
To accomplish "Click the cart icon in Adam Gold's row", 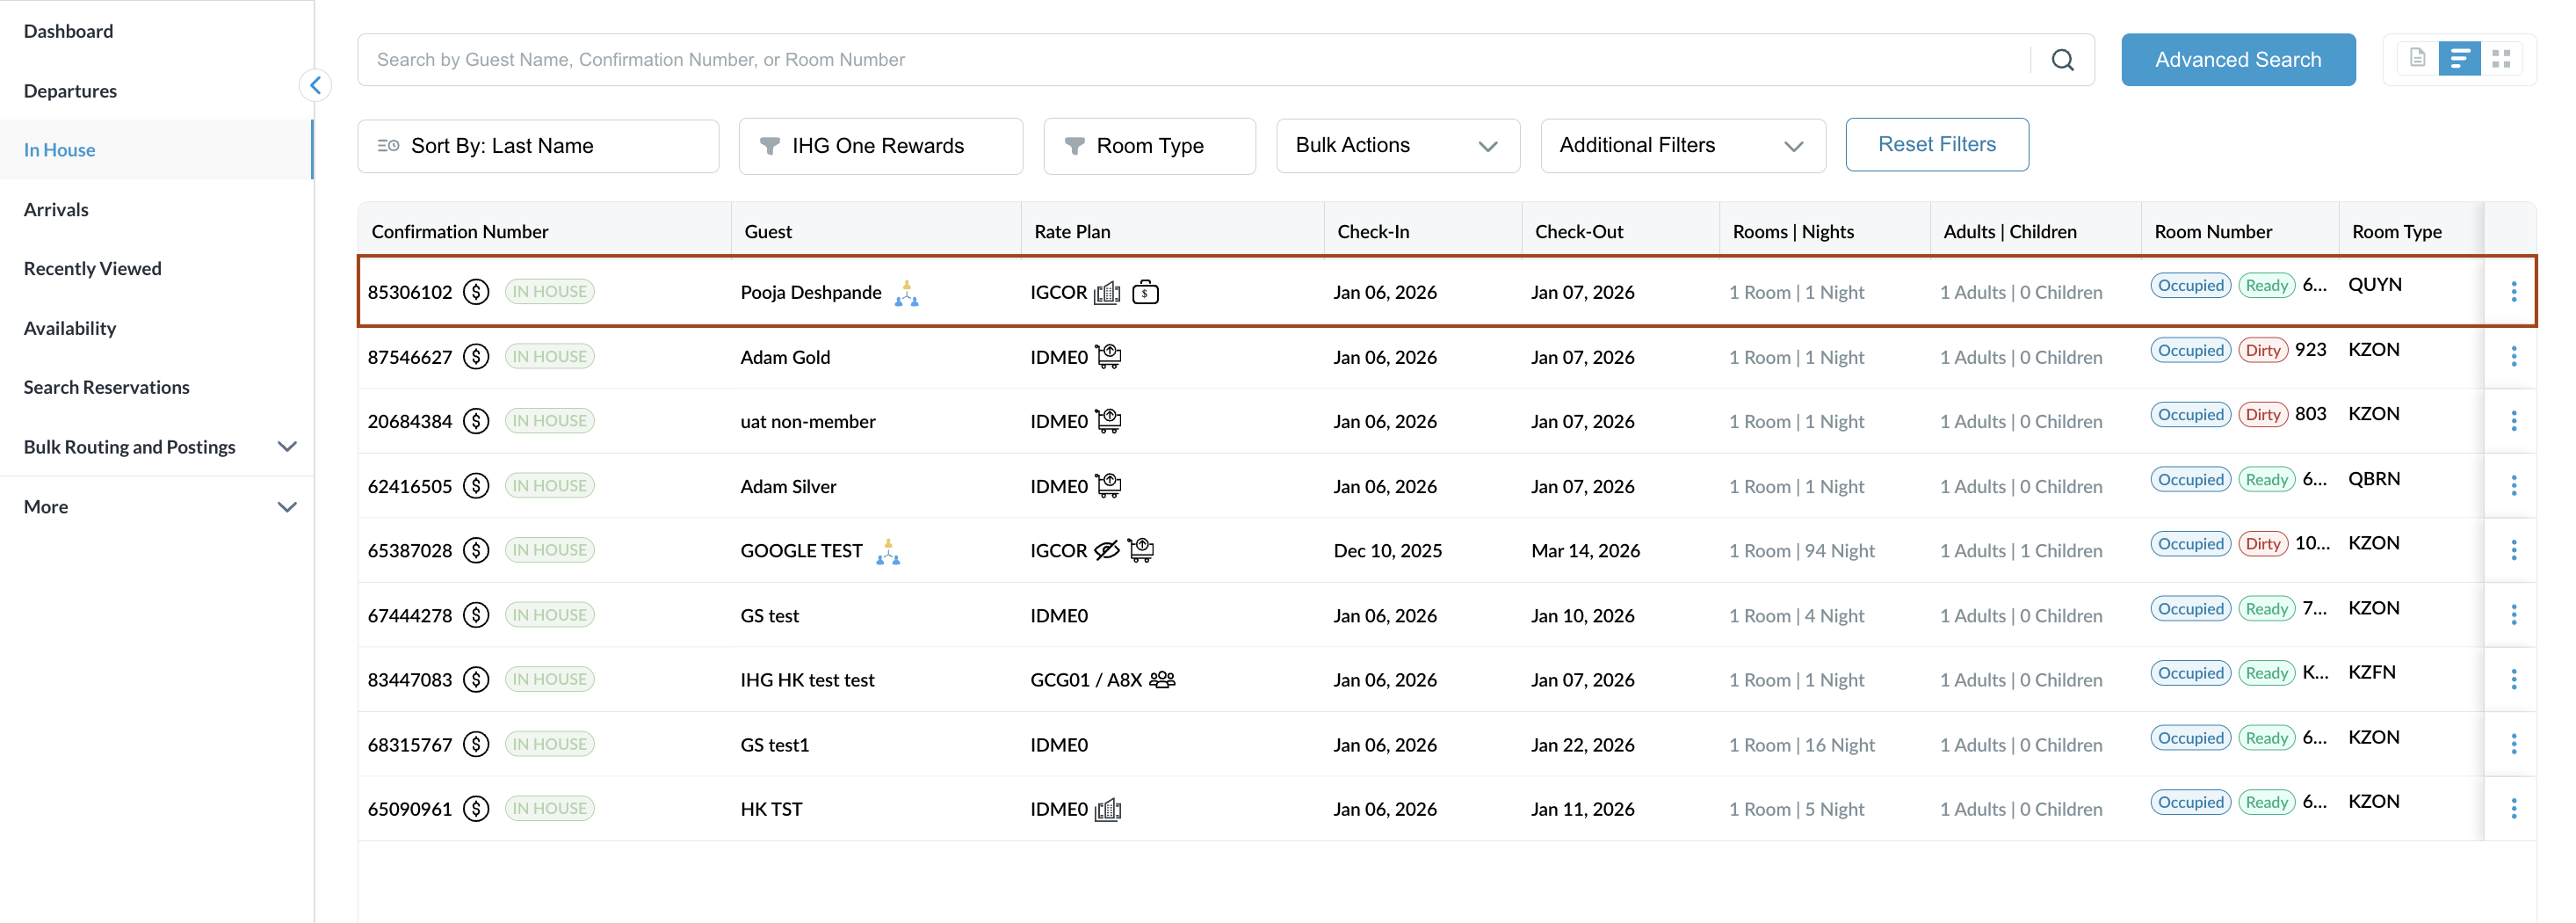I will coord(1108,357).
